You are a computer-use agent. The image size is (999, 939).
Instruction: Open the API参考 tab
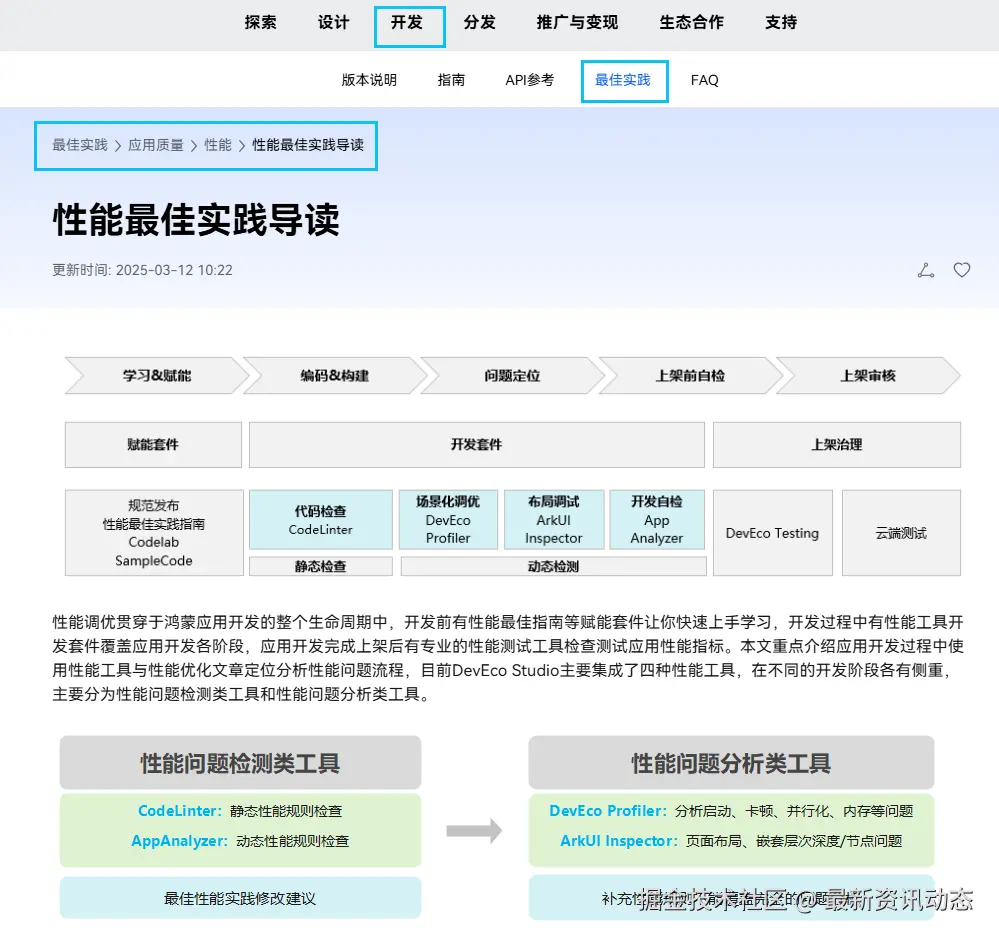pos(529,80)
